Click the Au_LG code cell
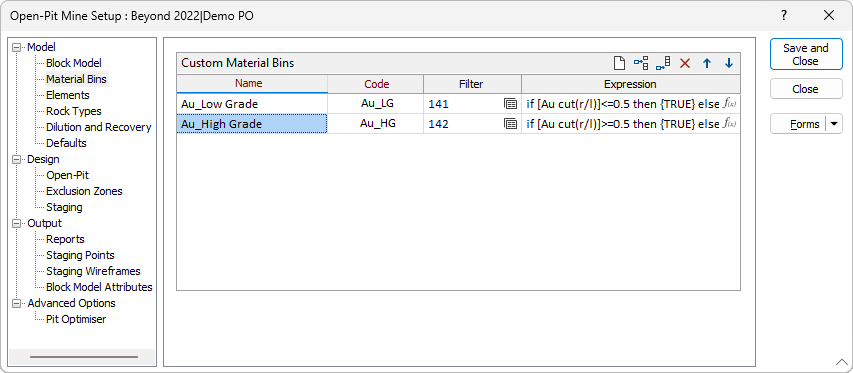 [x=375, y=103]
